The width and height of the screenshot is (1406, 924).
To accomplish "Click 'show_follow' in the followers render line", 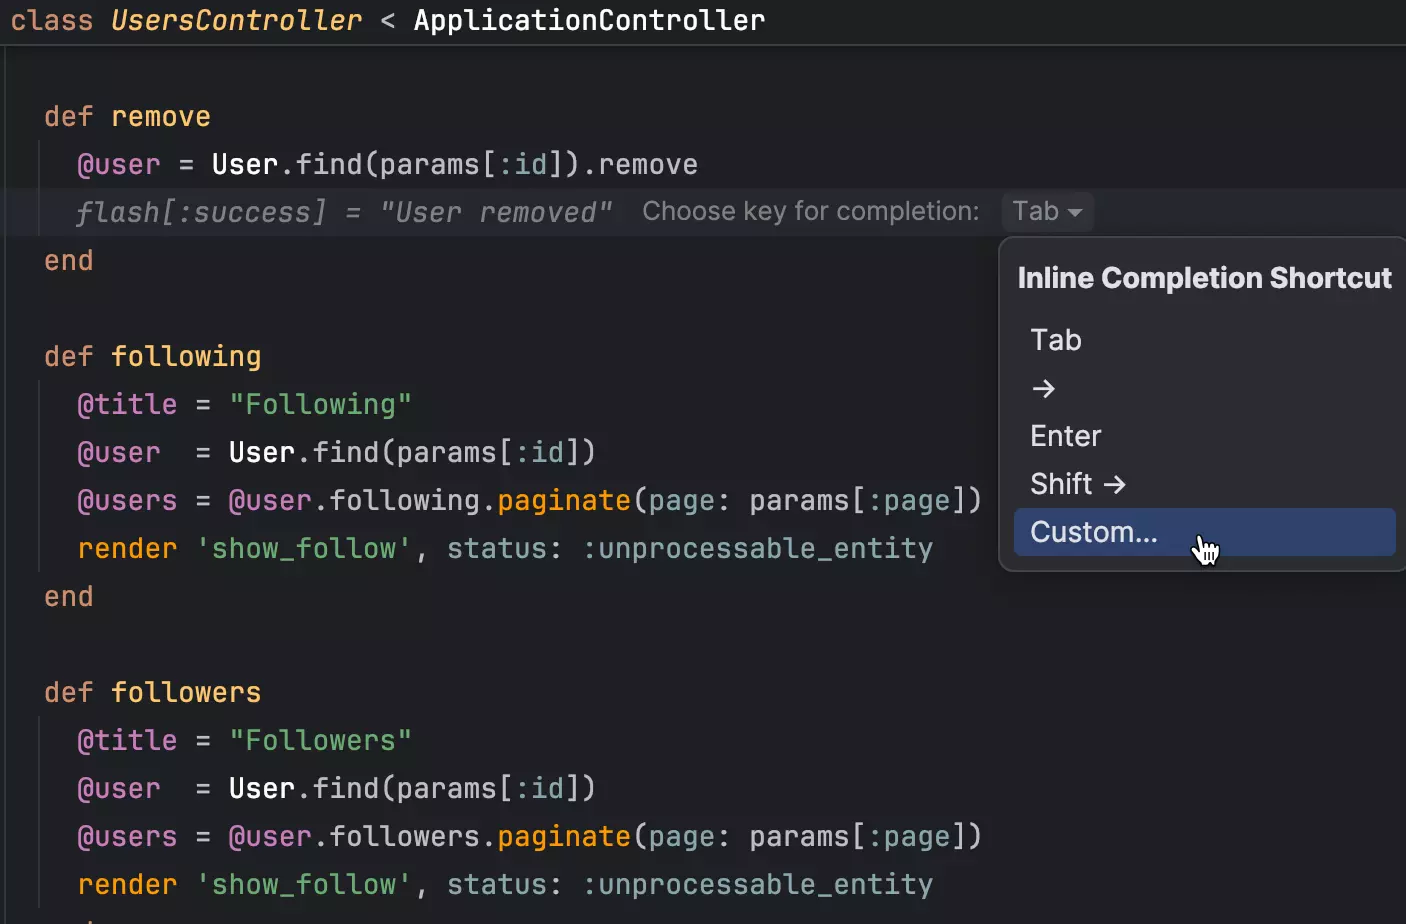I will point(304,885).
